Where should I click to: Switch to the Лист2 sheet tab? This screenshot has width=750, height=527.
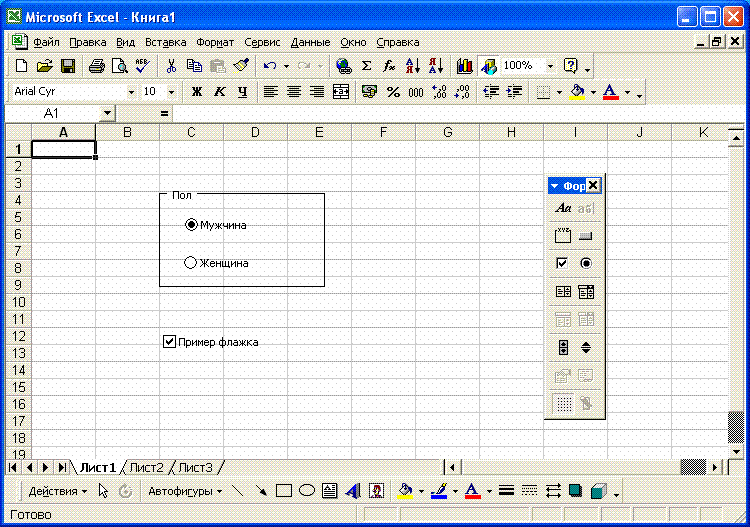click(146, 467)
